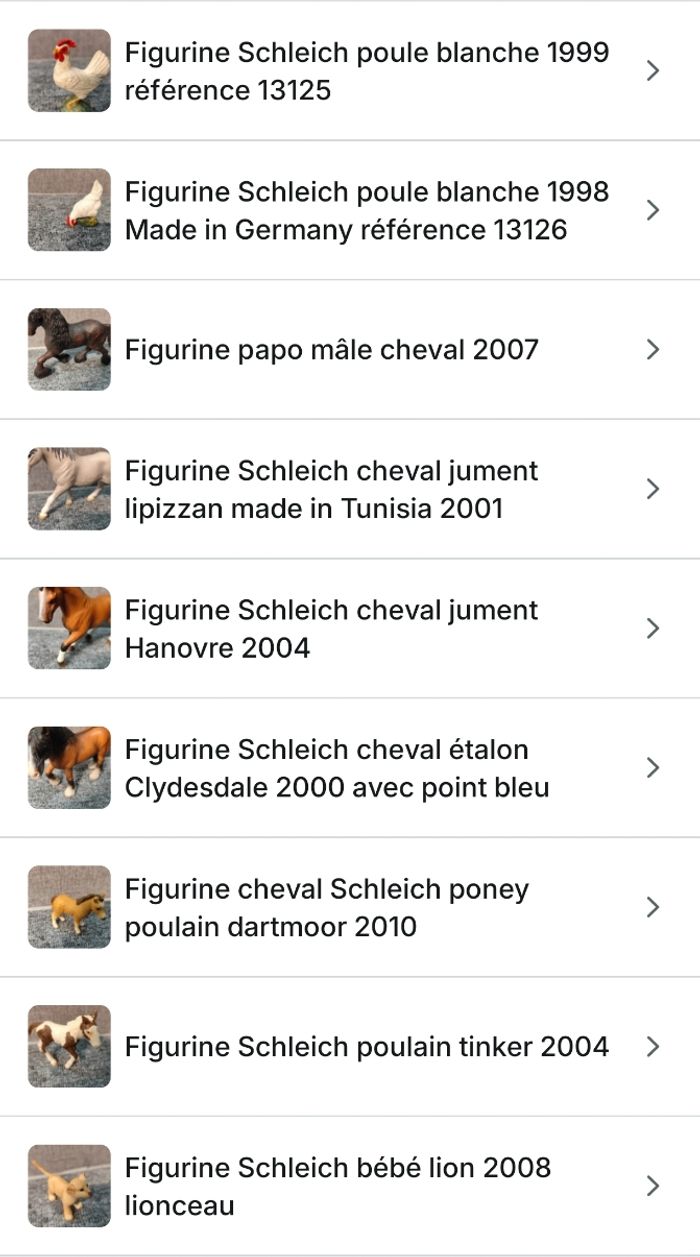The width and height of the screenshot is (700, 1257).
Task: Click the white hen 13126 thumbnail image
Action: 69,209
